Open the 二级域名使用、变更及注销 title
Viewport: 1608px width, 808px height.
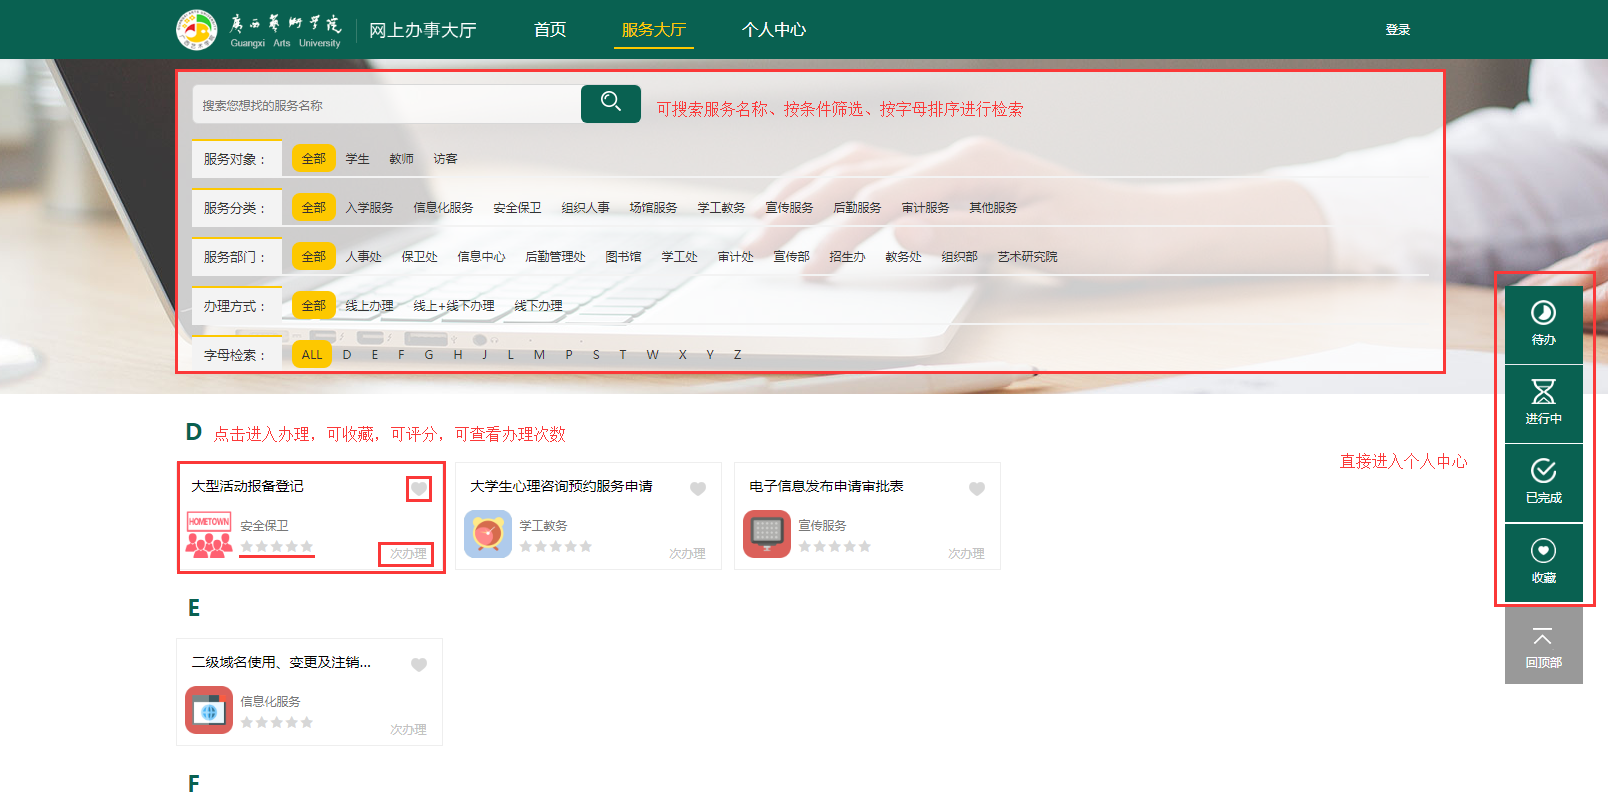point(281,662)
